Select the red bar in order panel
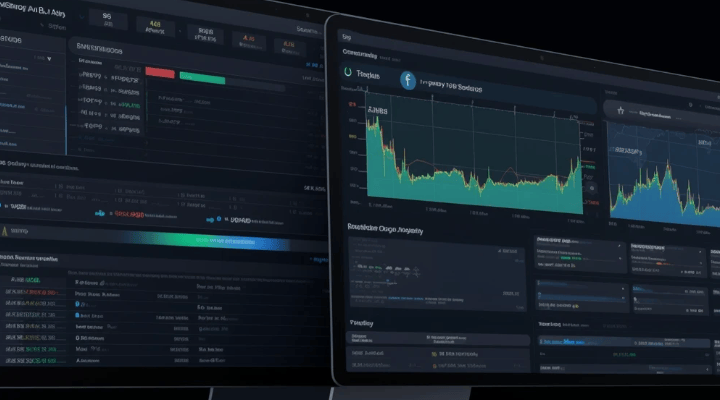This screenshot has height=400, width=720. [x=160, y=72]
